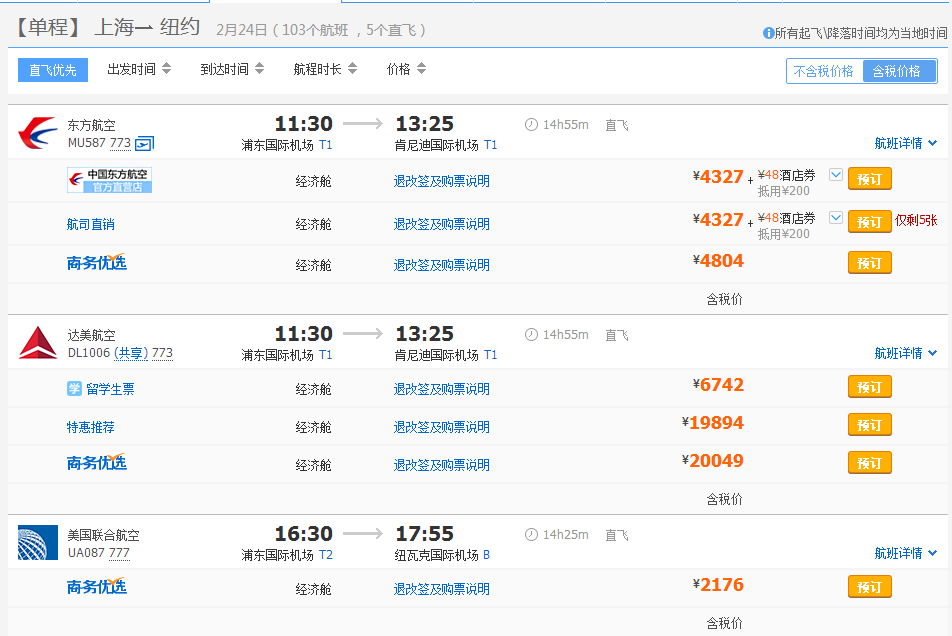Click the info icon beside 所有起飞\降落时间 notice
The height and width of the screenshot is (636, 952).
(x=768, y=33)
